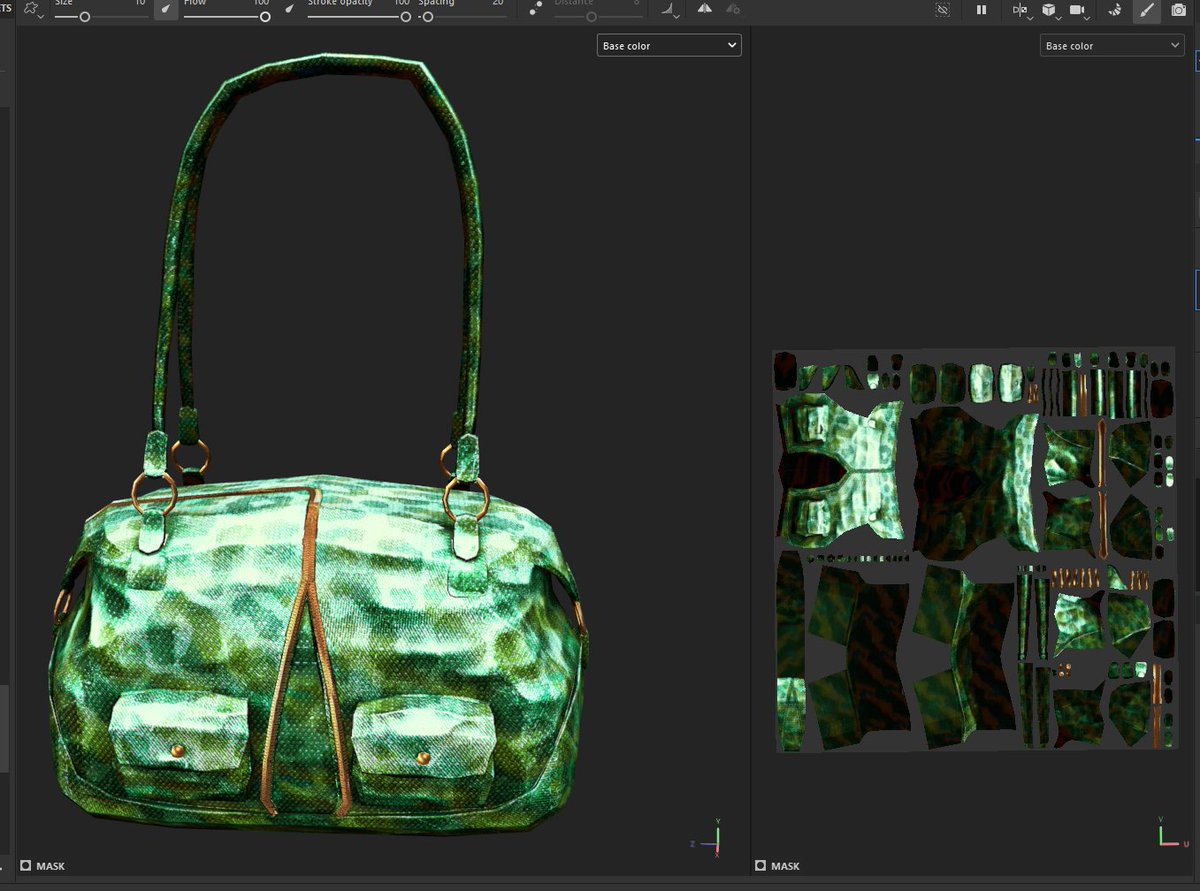Open the symmetry settings dropdown icon
The image size is (1200, 891).
point(669,10)
